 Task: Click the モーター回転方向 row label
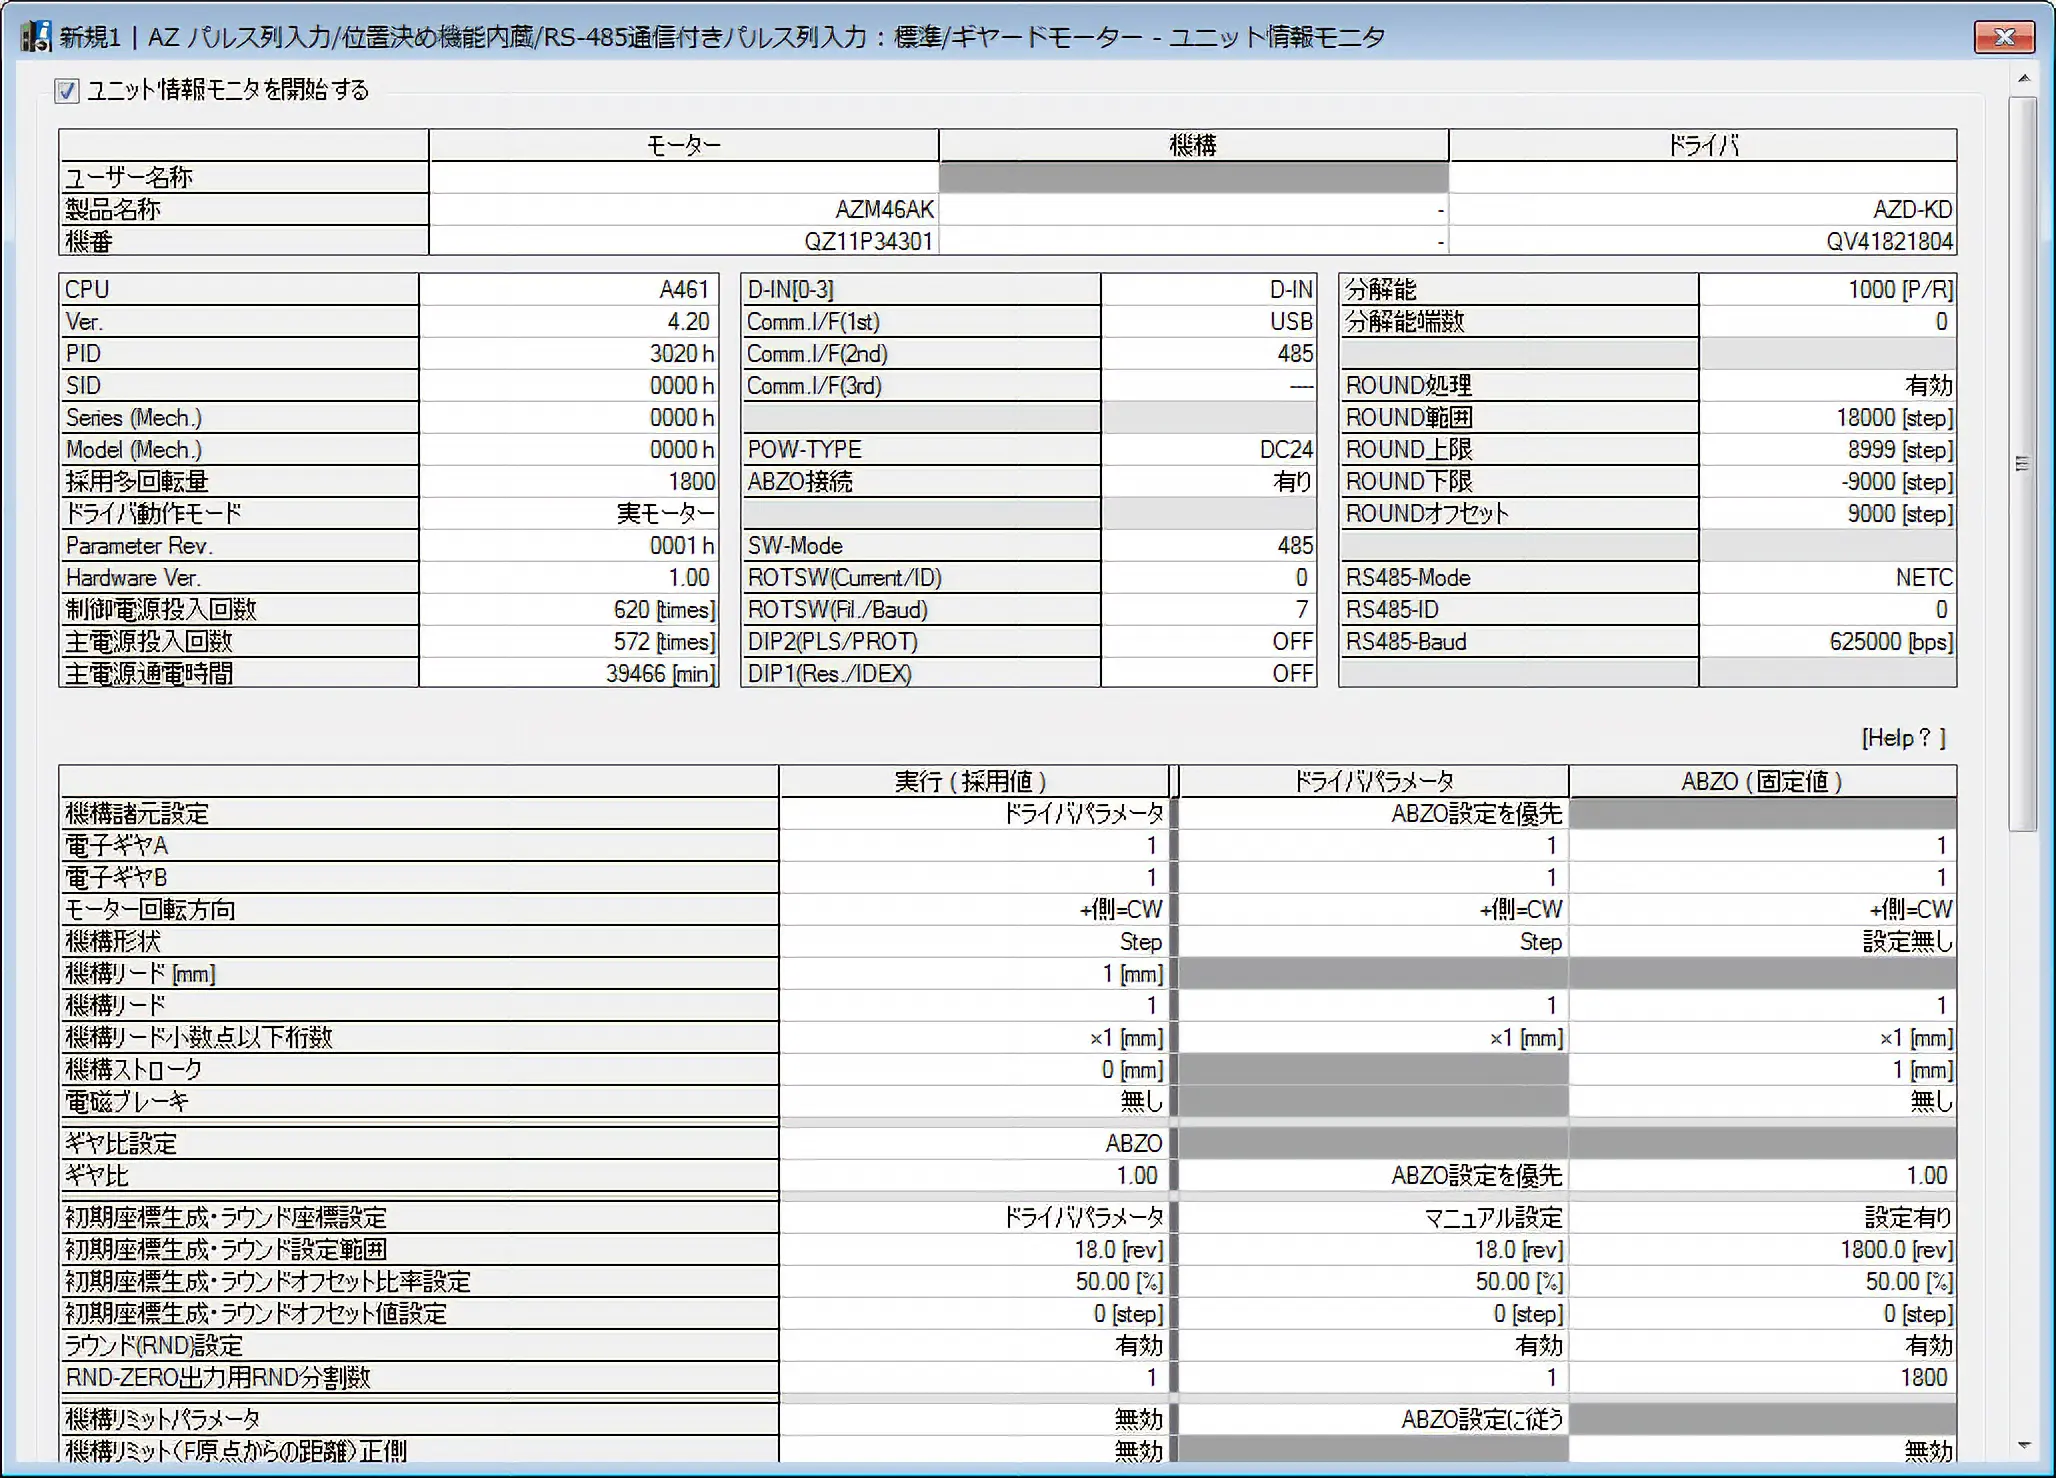[x=419, y=909]
